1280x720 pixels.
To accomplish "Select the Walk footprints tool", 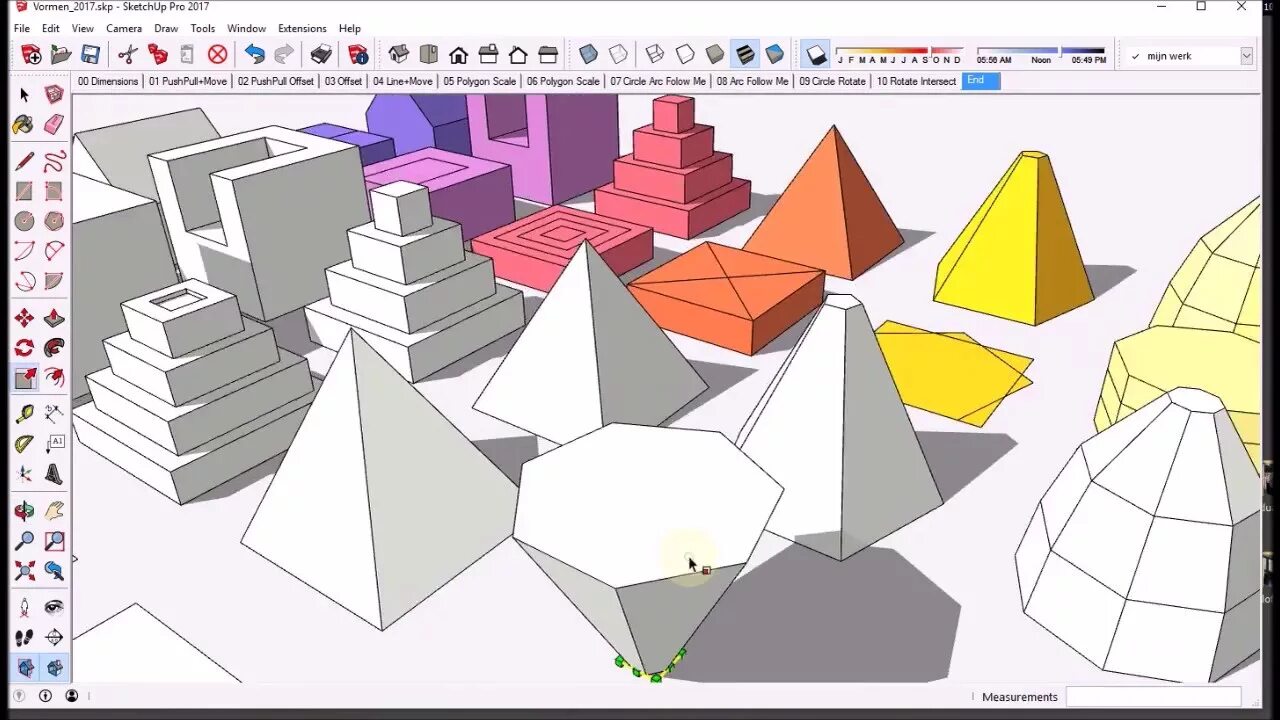I will [x=25, y=638].
